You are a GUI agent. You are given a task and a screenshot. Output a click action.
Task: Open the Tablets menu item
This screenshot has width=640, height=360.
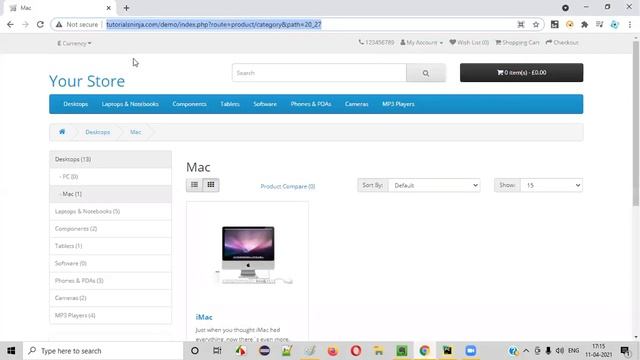point(230,104)
